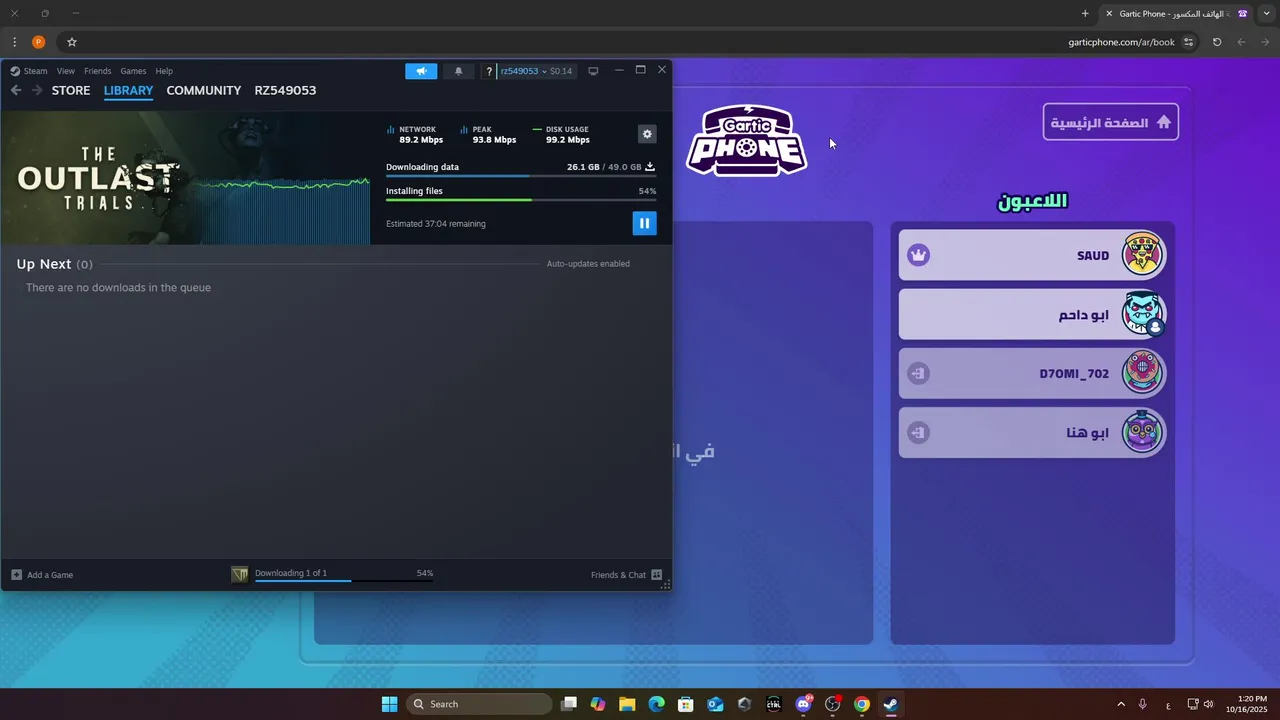This screenshot has height=720, width=1280.
Task: Open Microsoft Store from the taskbar
Action: click(686, 704)
